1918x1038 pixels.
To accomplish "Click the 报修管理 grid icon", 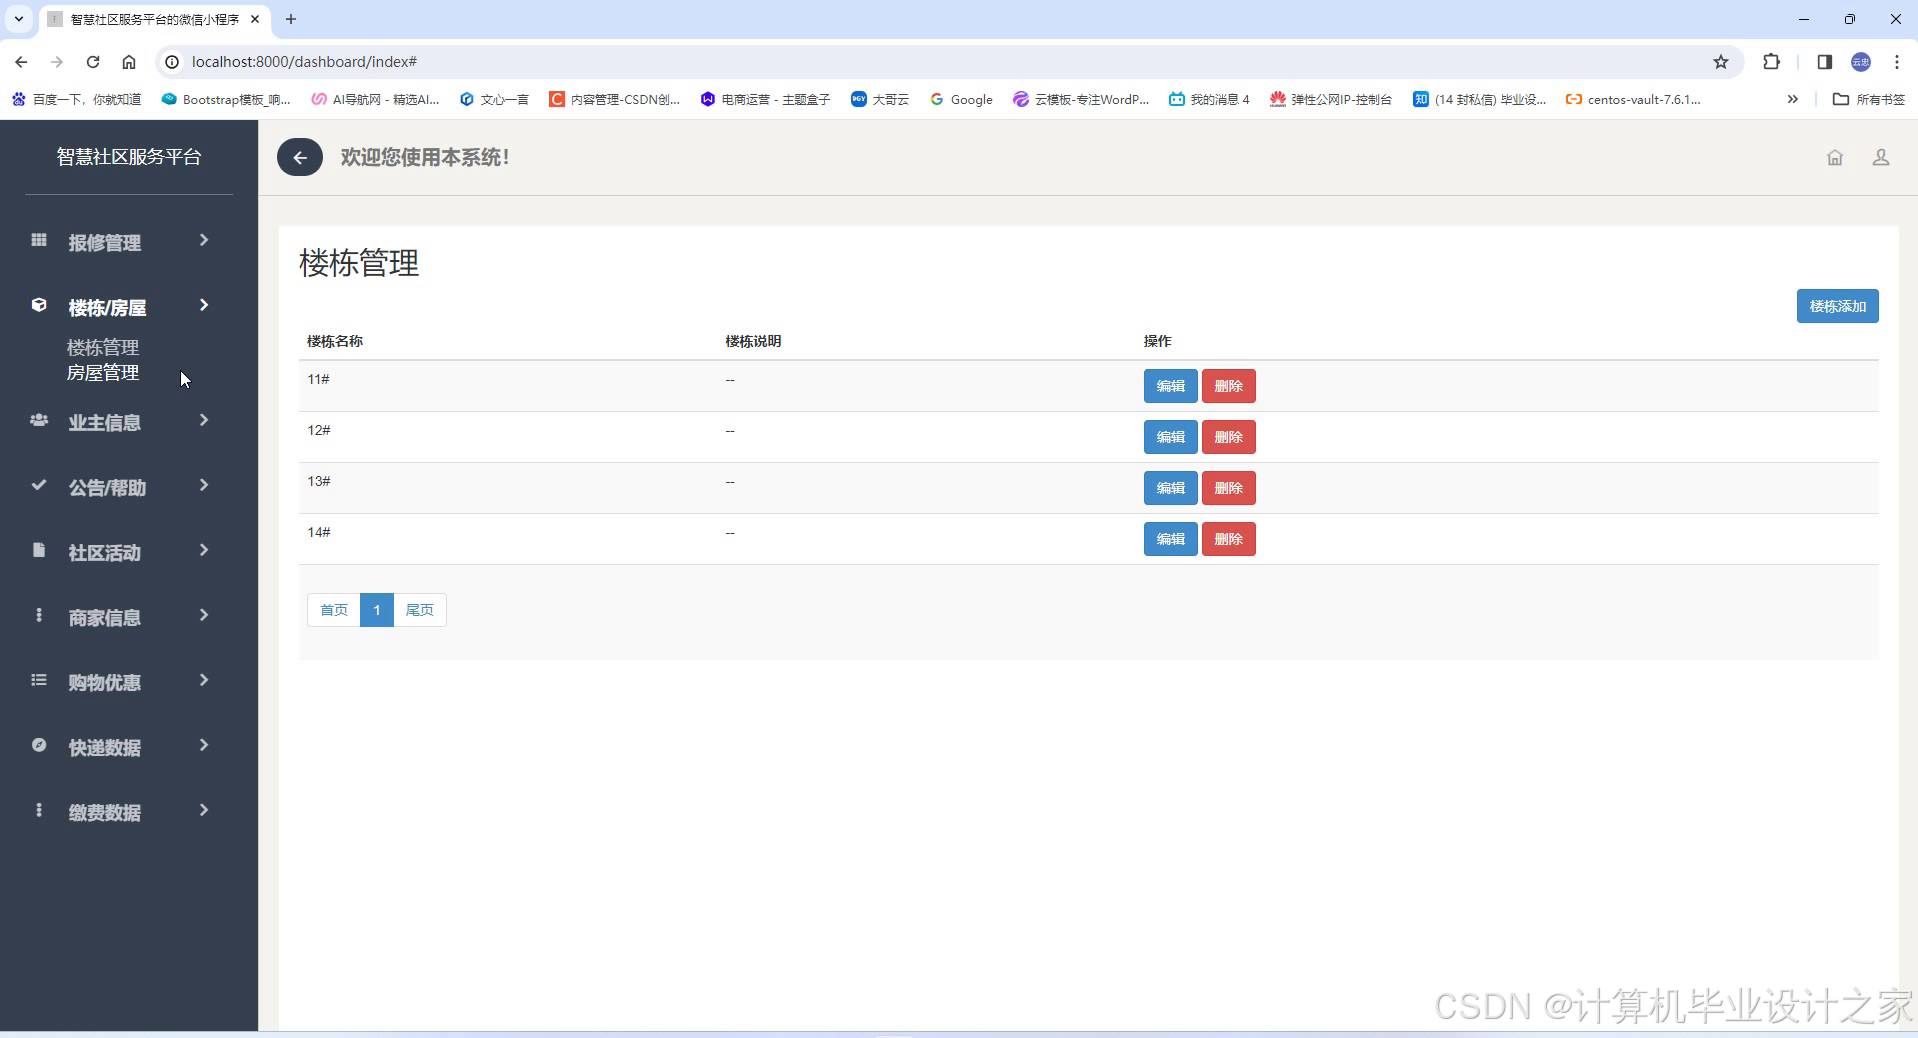I will [x=39, y=240].
